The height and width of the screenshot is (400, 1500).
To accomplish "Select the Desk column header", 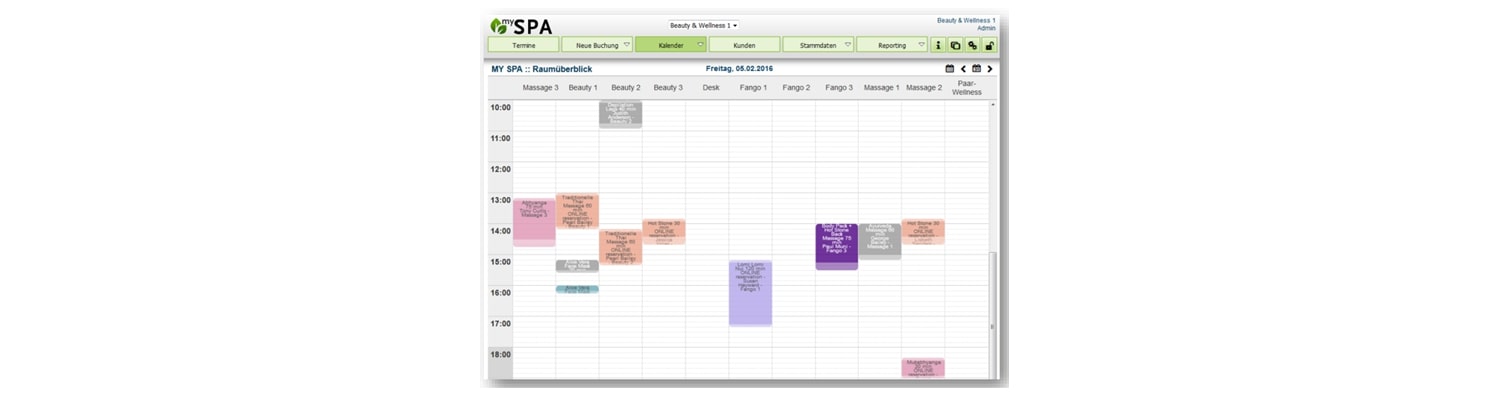I will click(711, 88).
